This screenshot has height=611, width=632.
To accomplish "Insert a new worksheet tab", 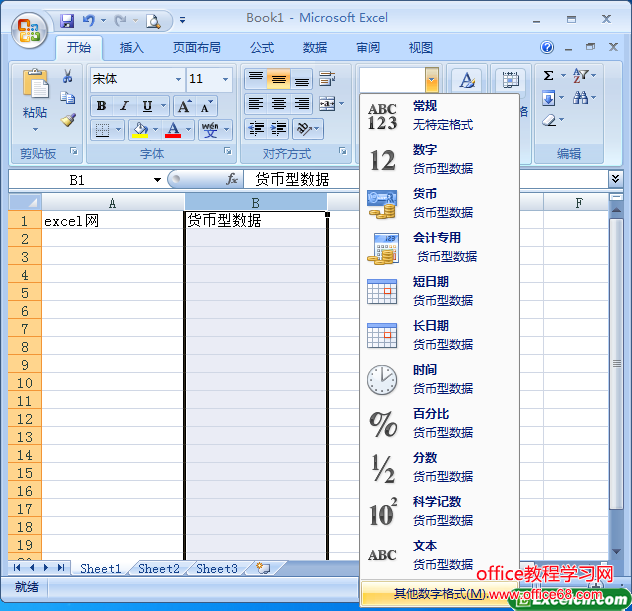I will (x=264, y=568).
